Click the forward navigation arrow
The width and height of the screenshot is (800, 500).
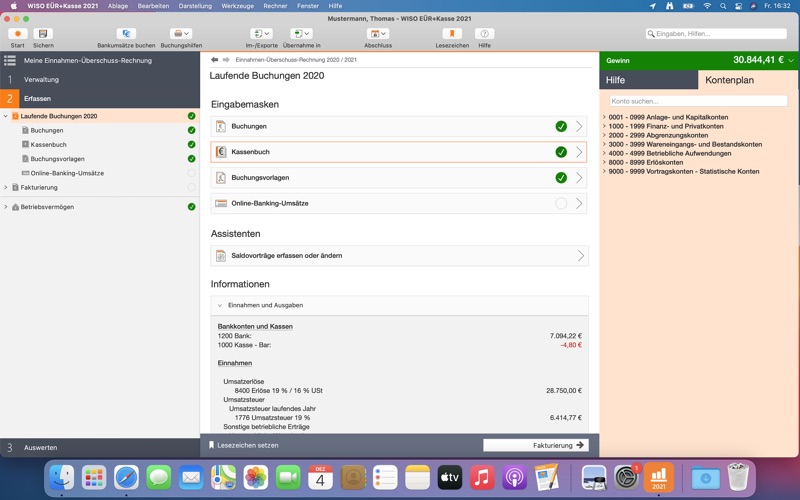tap(226, 60)
